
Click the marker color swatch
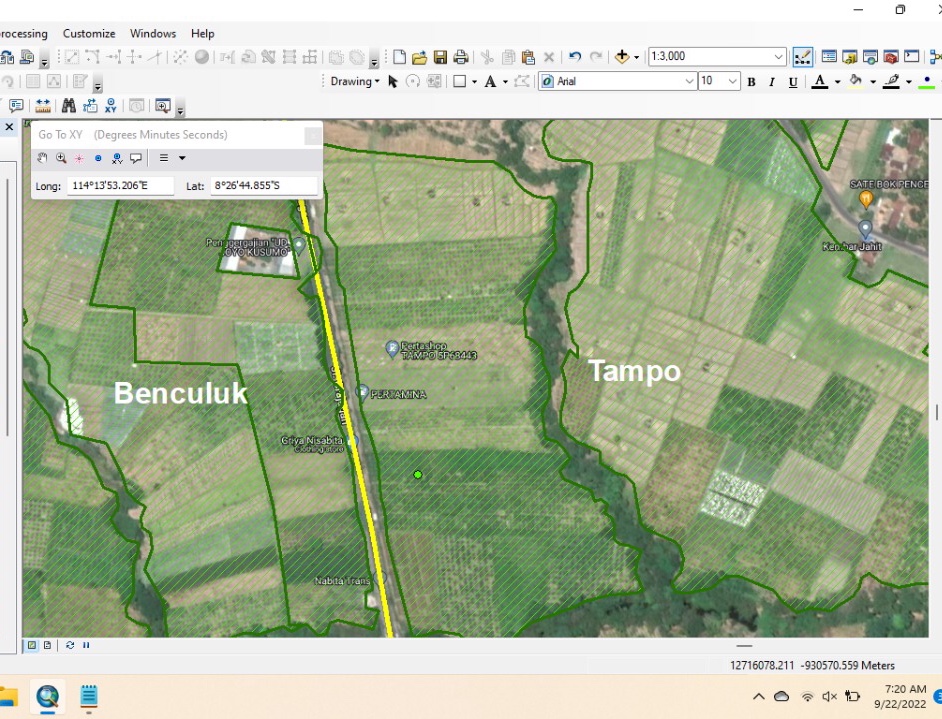tap(927, 82)
